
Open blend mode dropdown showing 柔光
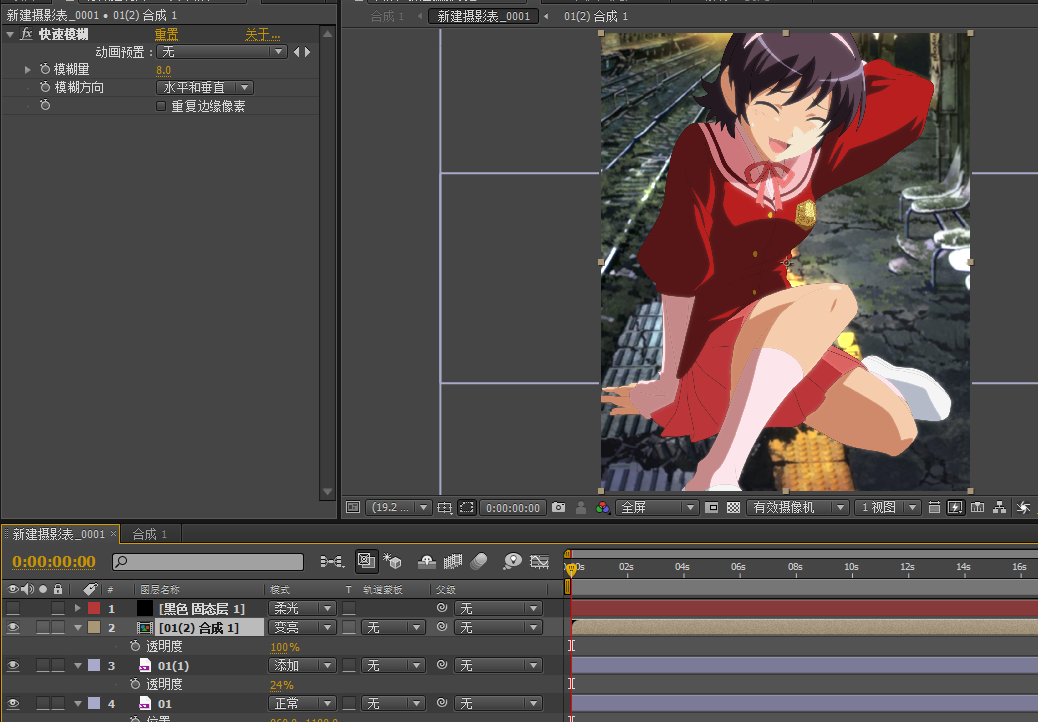click(302, 608)
